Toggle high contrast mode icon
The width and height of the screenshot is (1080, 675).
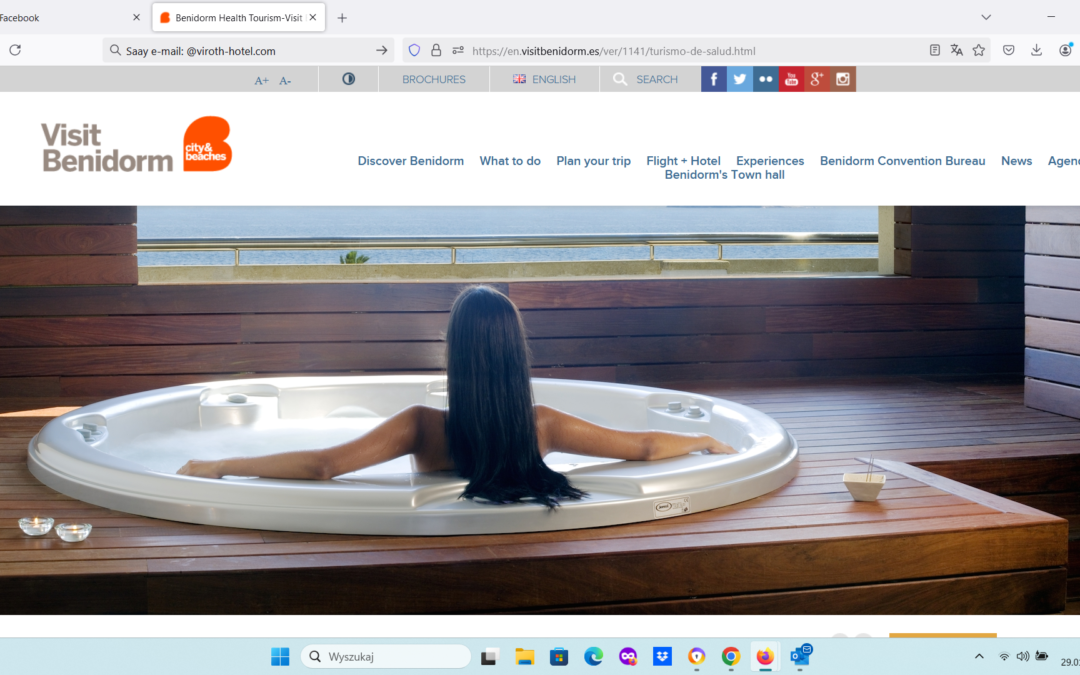click(x=349, y=79)
